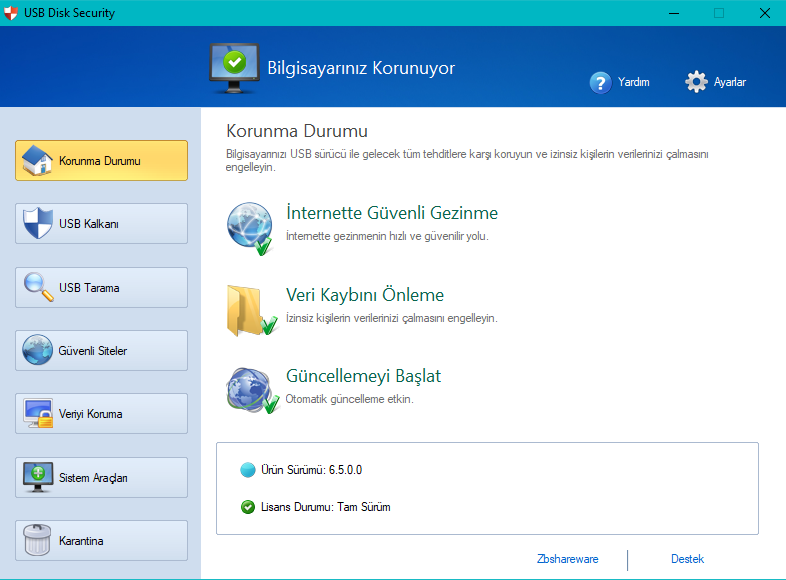Click the green checkmark beside Lisans Durumu
786x580 pixels.
[248, 507]
